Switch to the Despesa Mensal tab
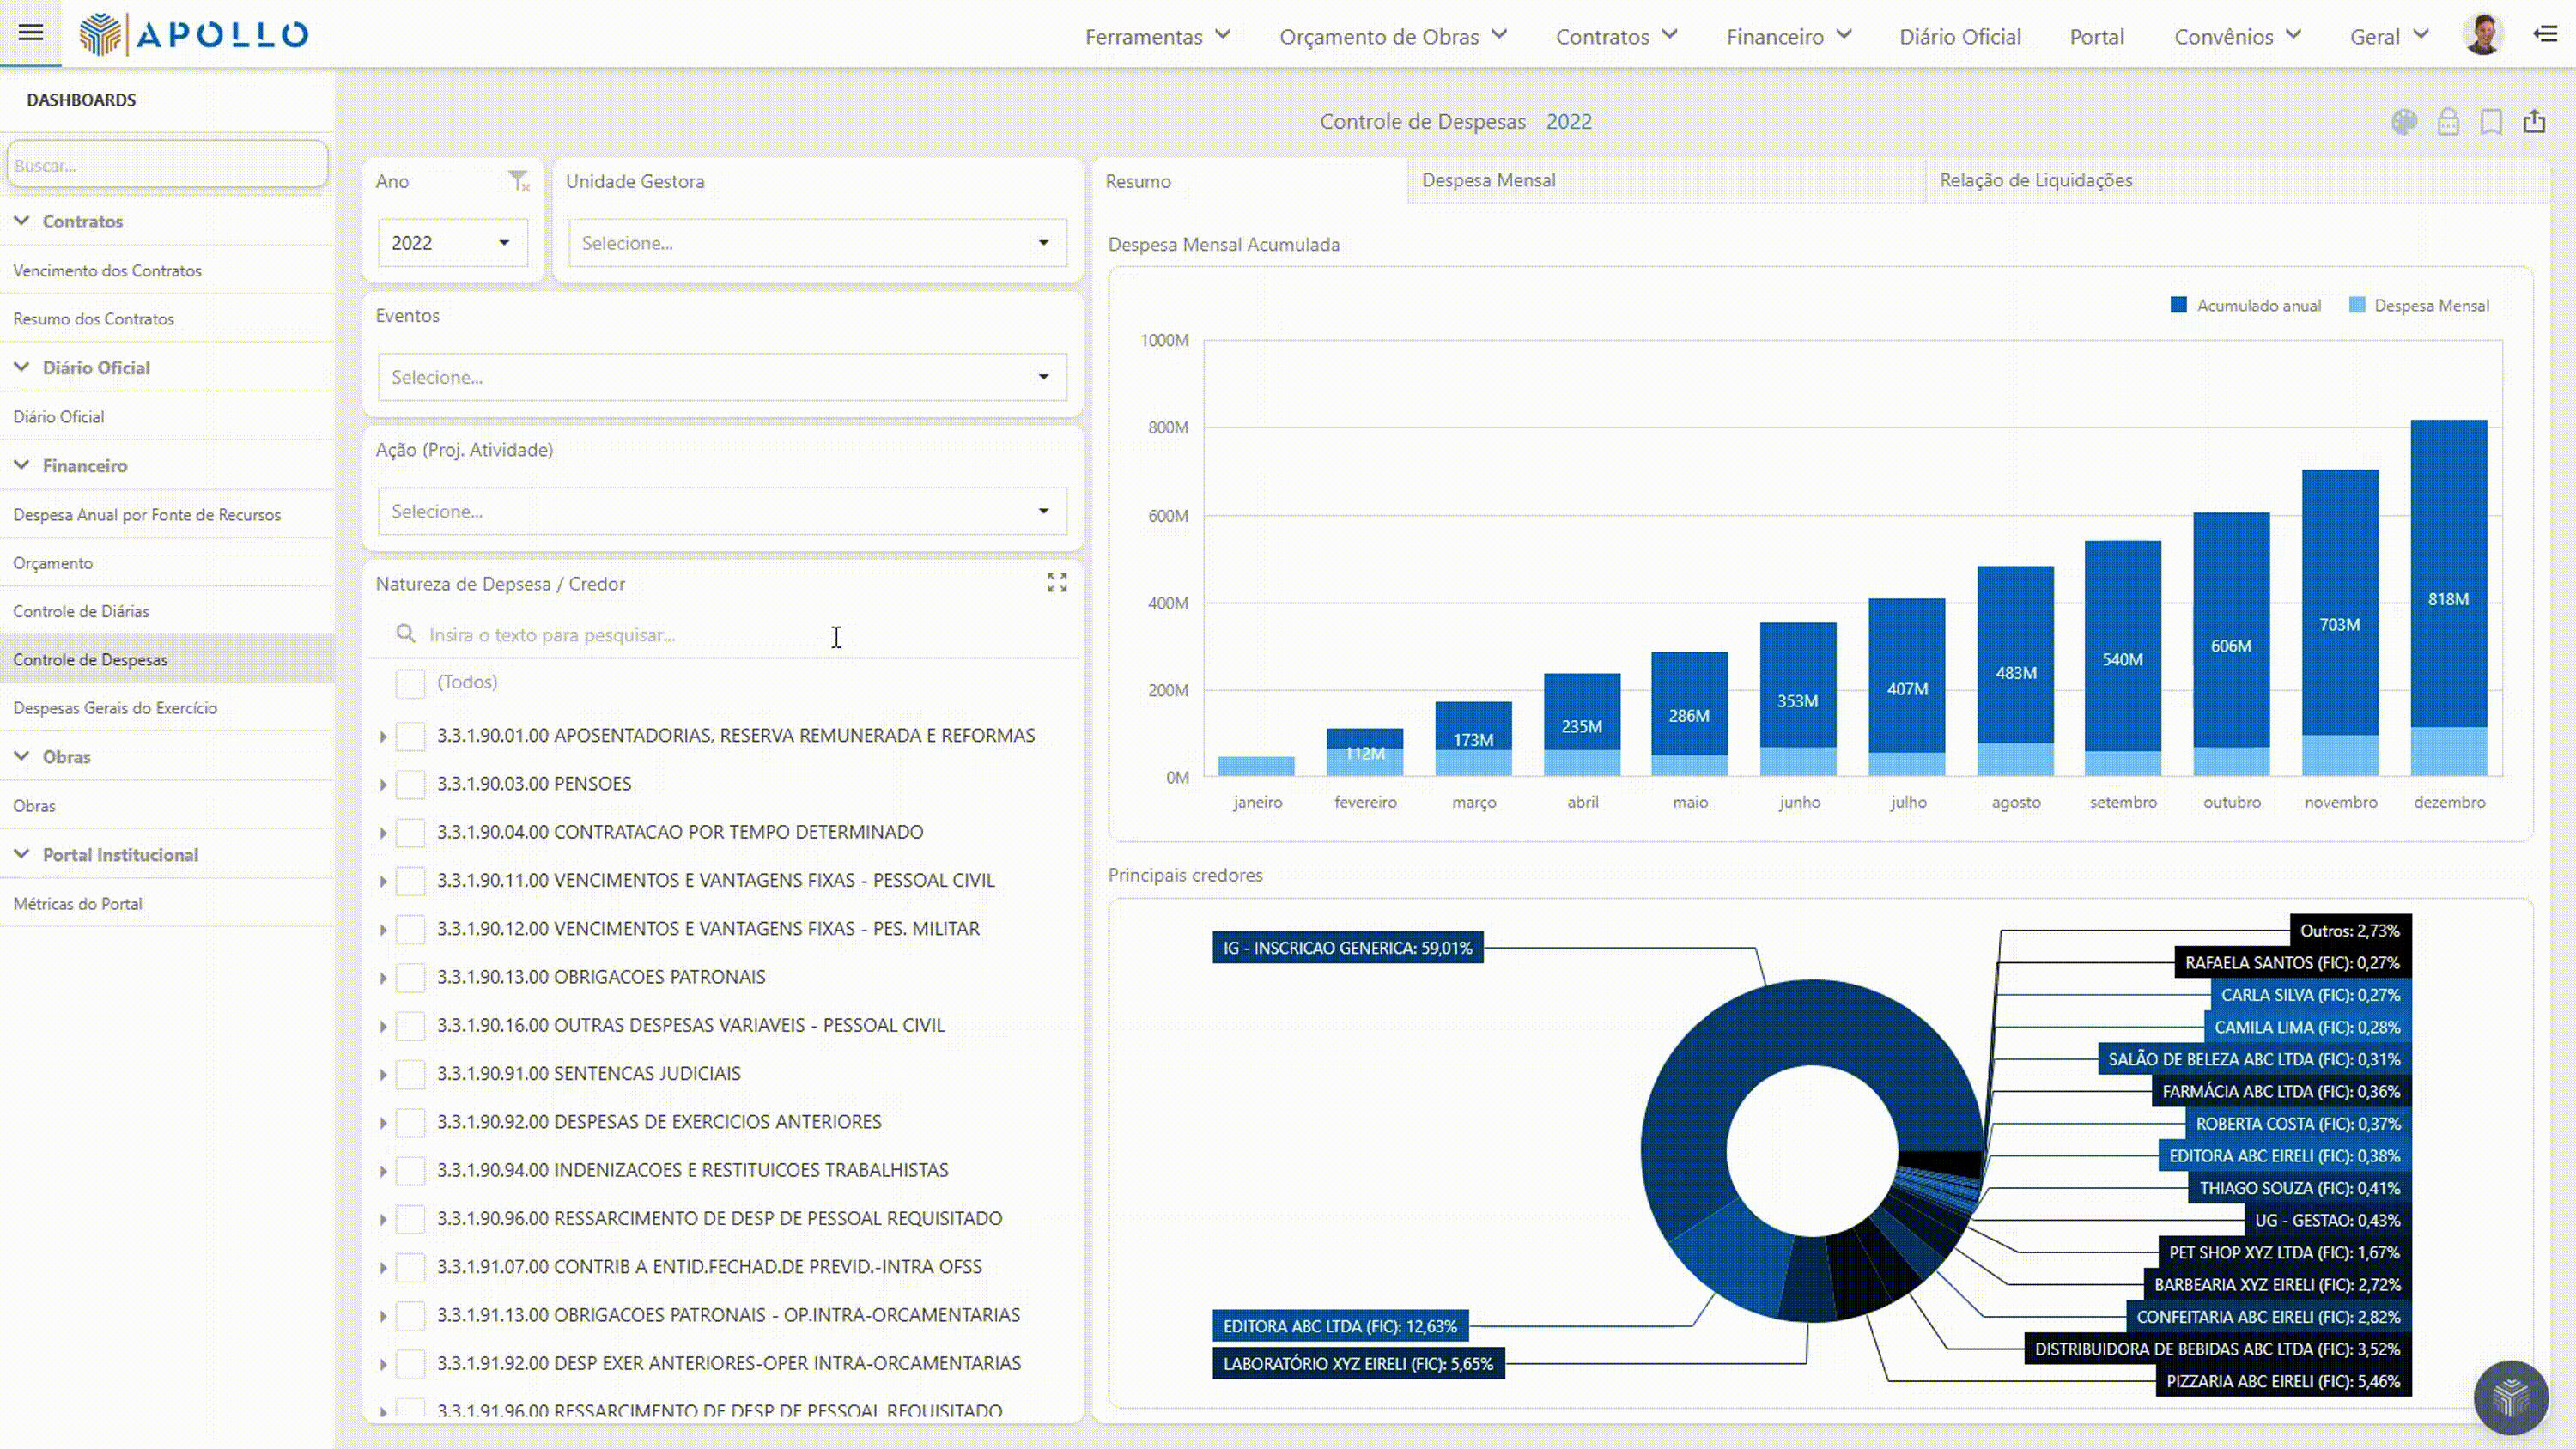The image size is (2576, 1449). tap(1666, 180)
